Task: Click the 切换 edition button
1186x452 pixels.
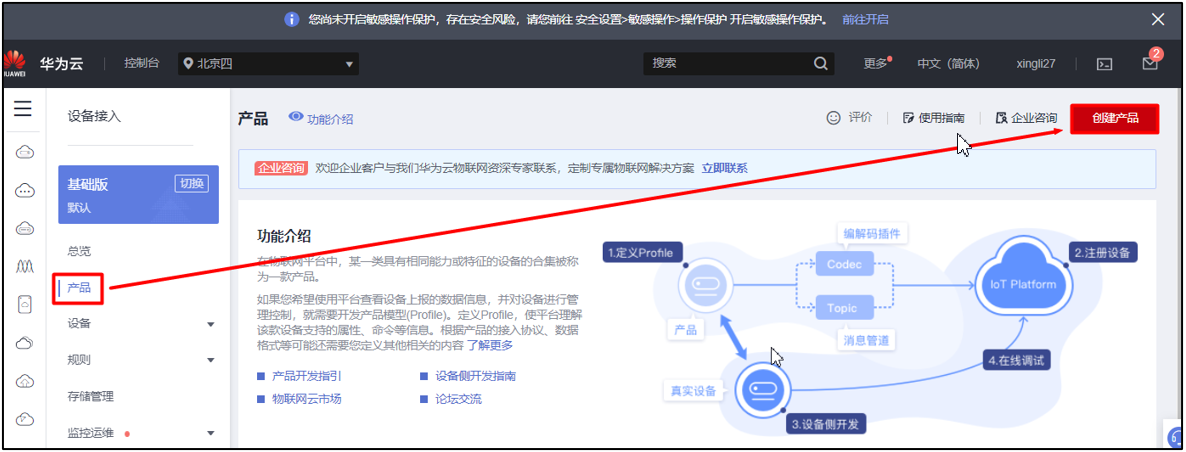Action: pos(191,184)
